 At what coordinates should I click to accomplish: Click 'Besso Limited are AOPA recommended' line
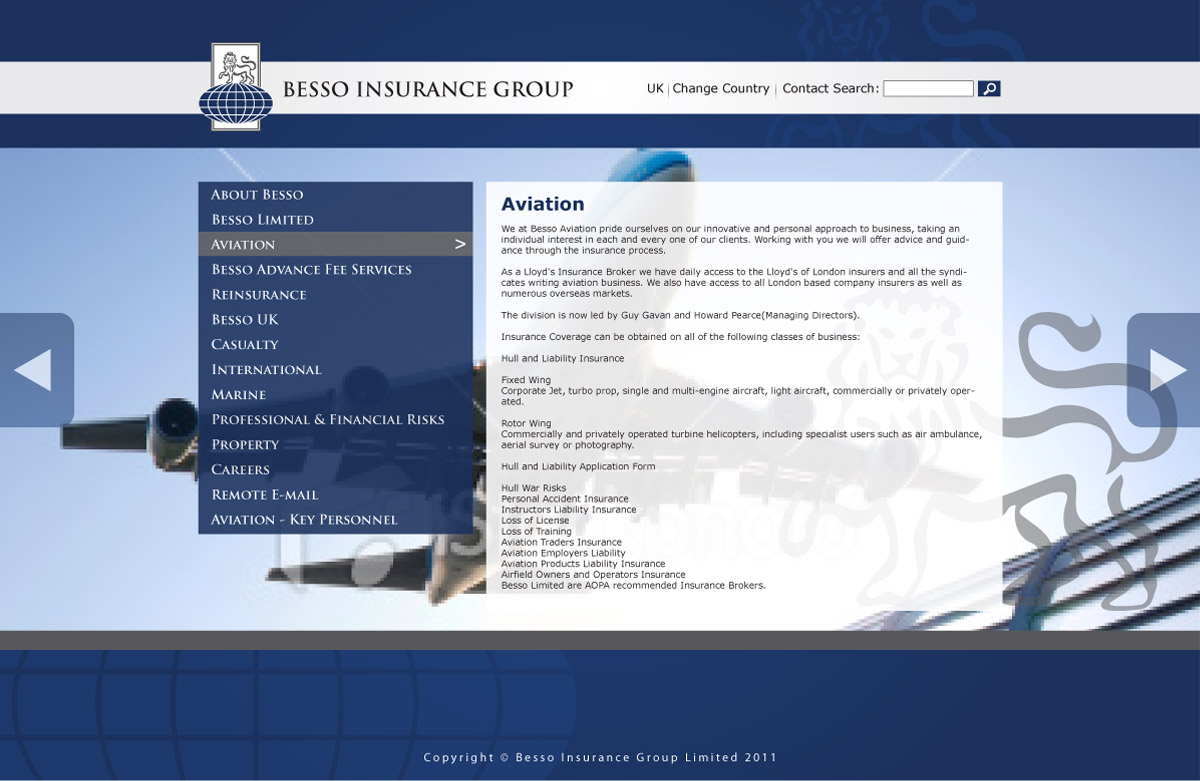633,585
